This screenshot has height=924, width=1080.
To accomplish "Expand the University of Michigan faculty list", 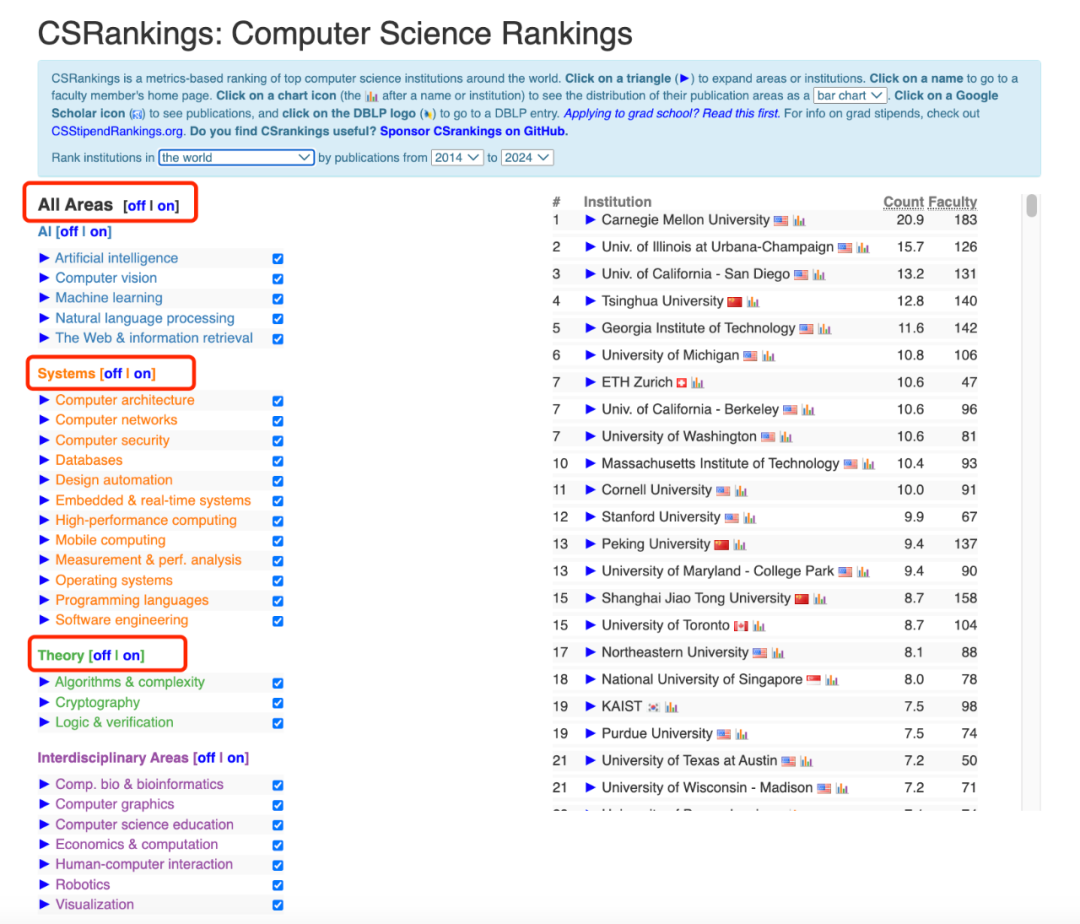I will (x=590, y=356).
